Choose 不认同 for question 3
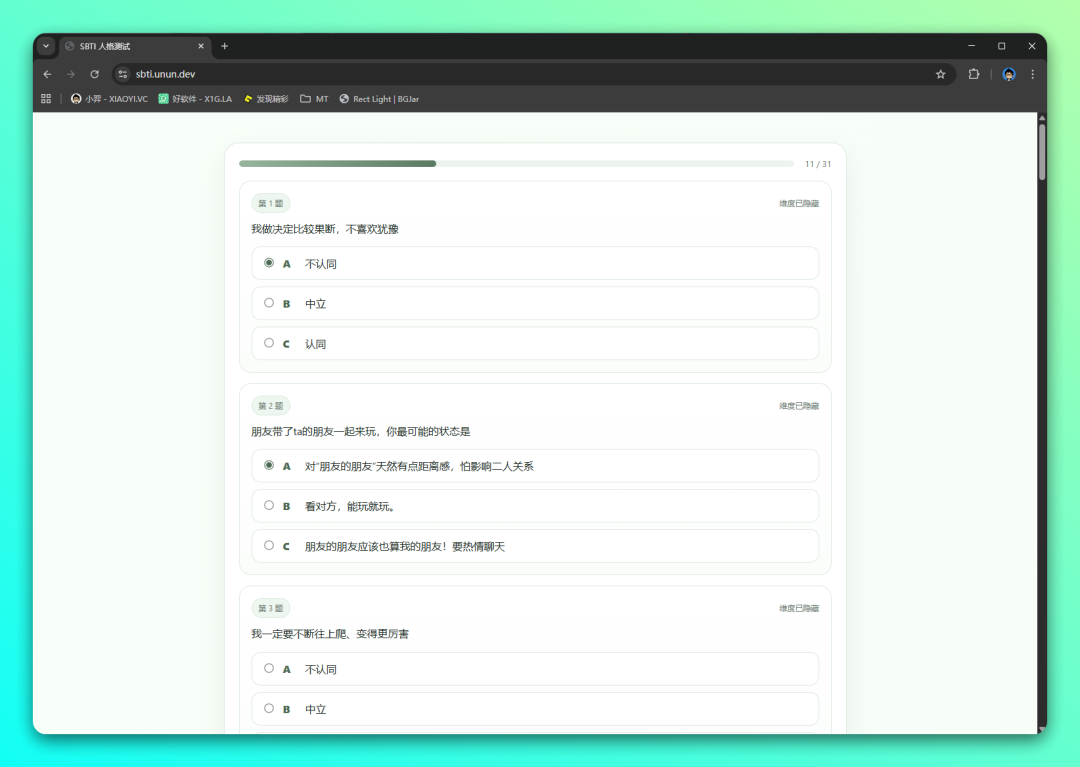 point(269,668)
